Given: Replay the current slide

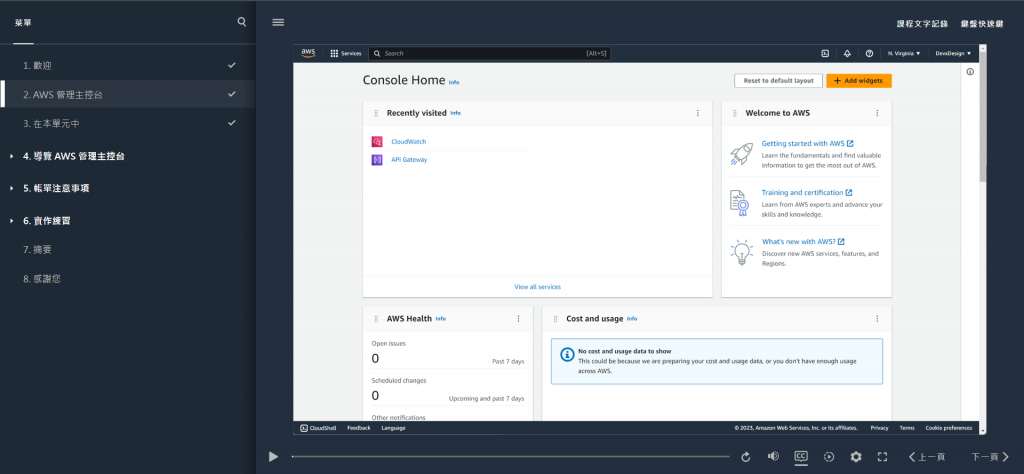Looking at the screenshot, I should [x=745, y=457].
